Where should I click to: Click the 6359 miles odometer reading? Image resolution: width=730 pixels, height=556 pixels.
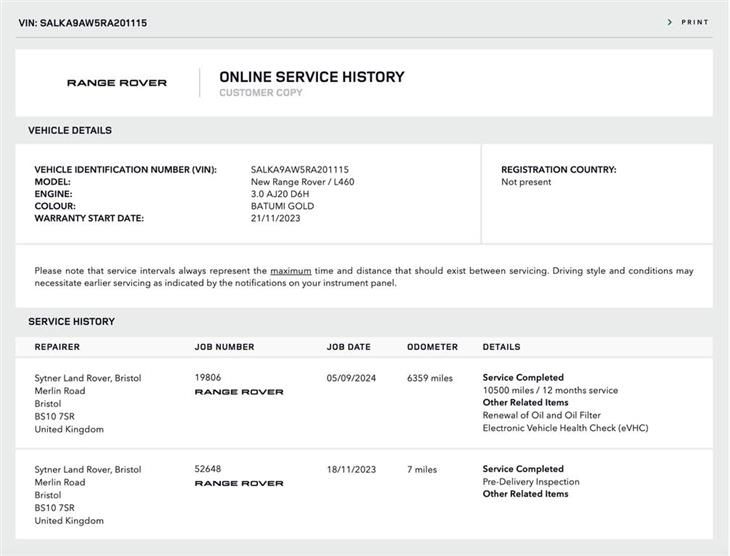click(x=430, y=378)
